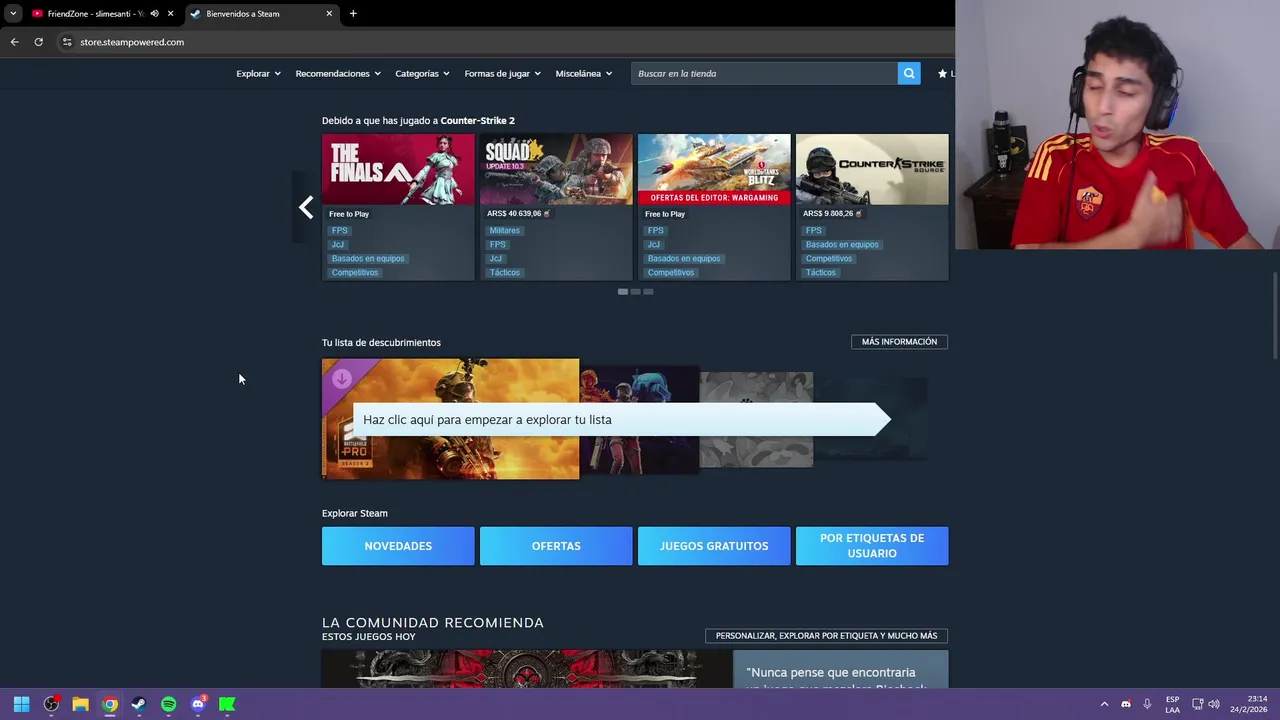The width and height of the screenshot is (1280, 720).
Task: Select the first carousel page dot
Action: click(x=623, y=291)
